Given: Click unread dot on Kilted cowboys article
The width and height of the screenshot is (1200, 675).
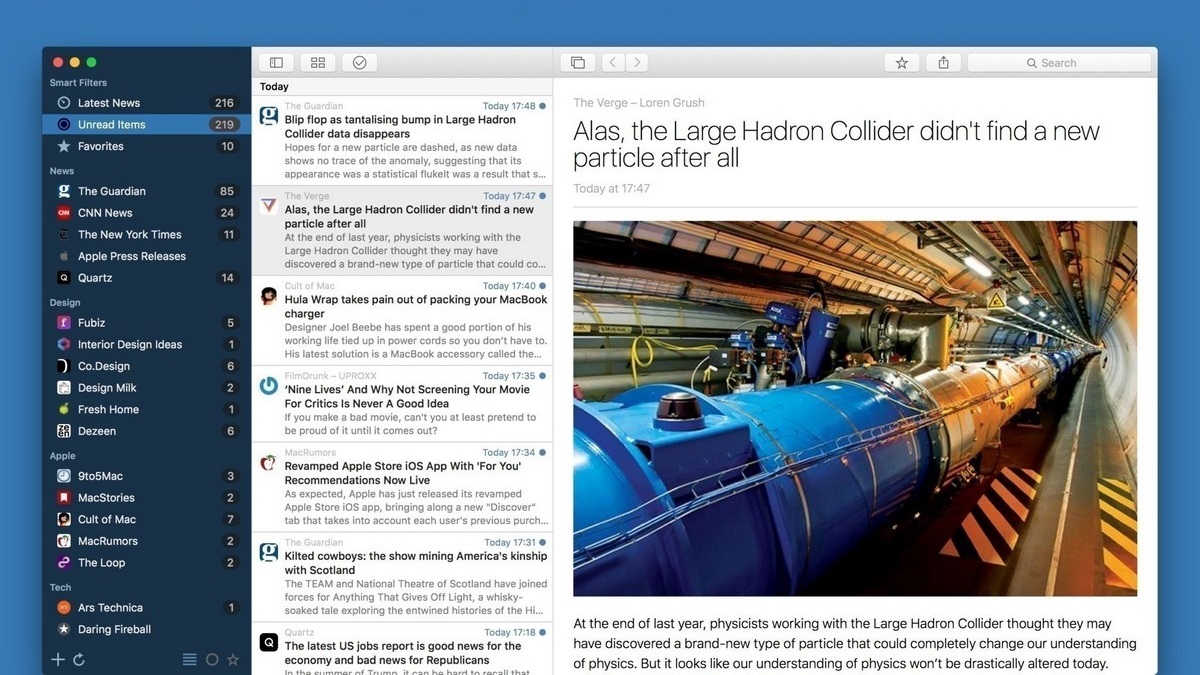Looking at the screenshot, I should 543,543.
